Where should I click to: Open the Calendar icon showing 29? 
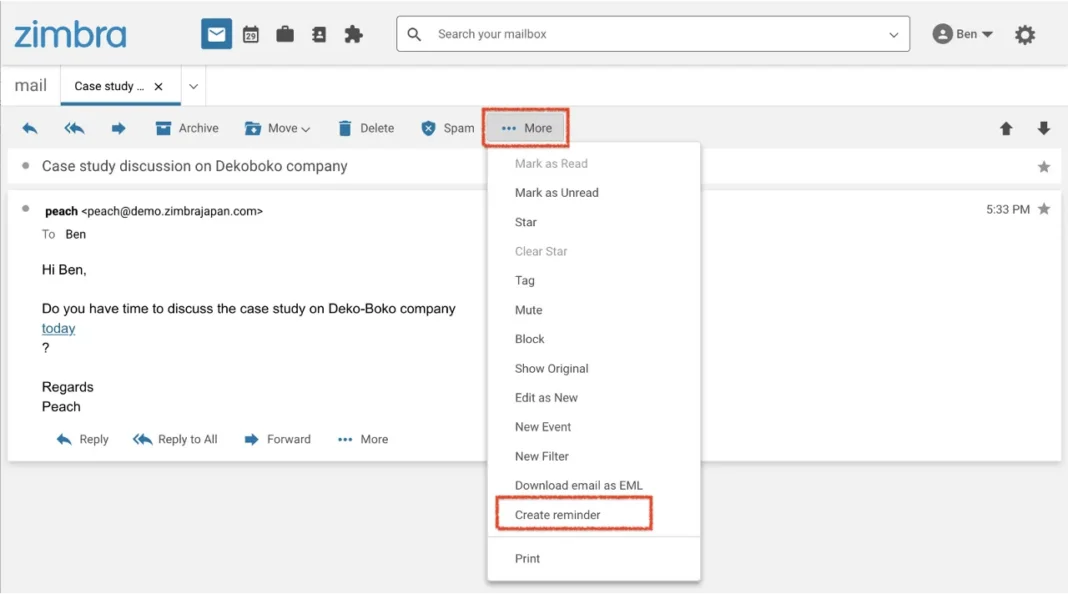point(250,33)
